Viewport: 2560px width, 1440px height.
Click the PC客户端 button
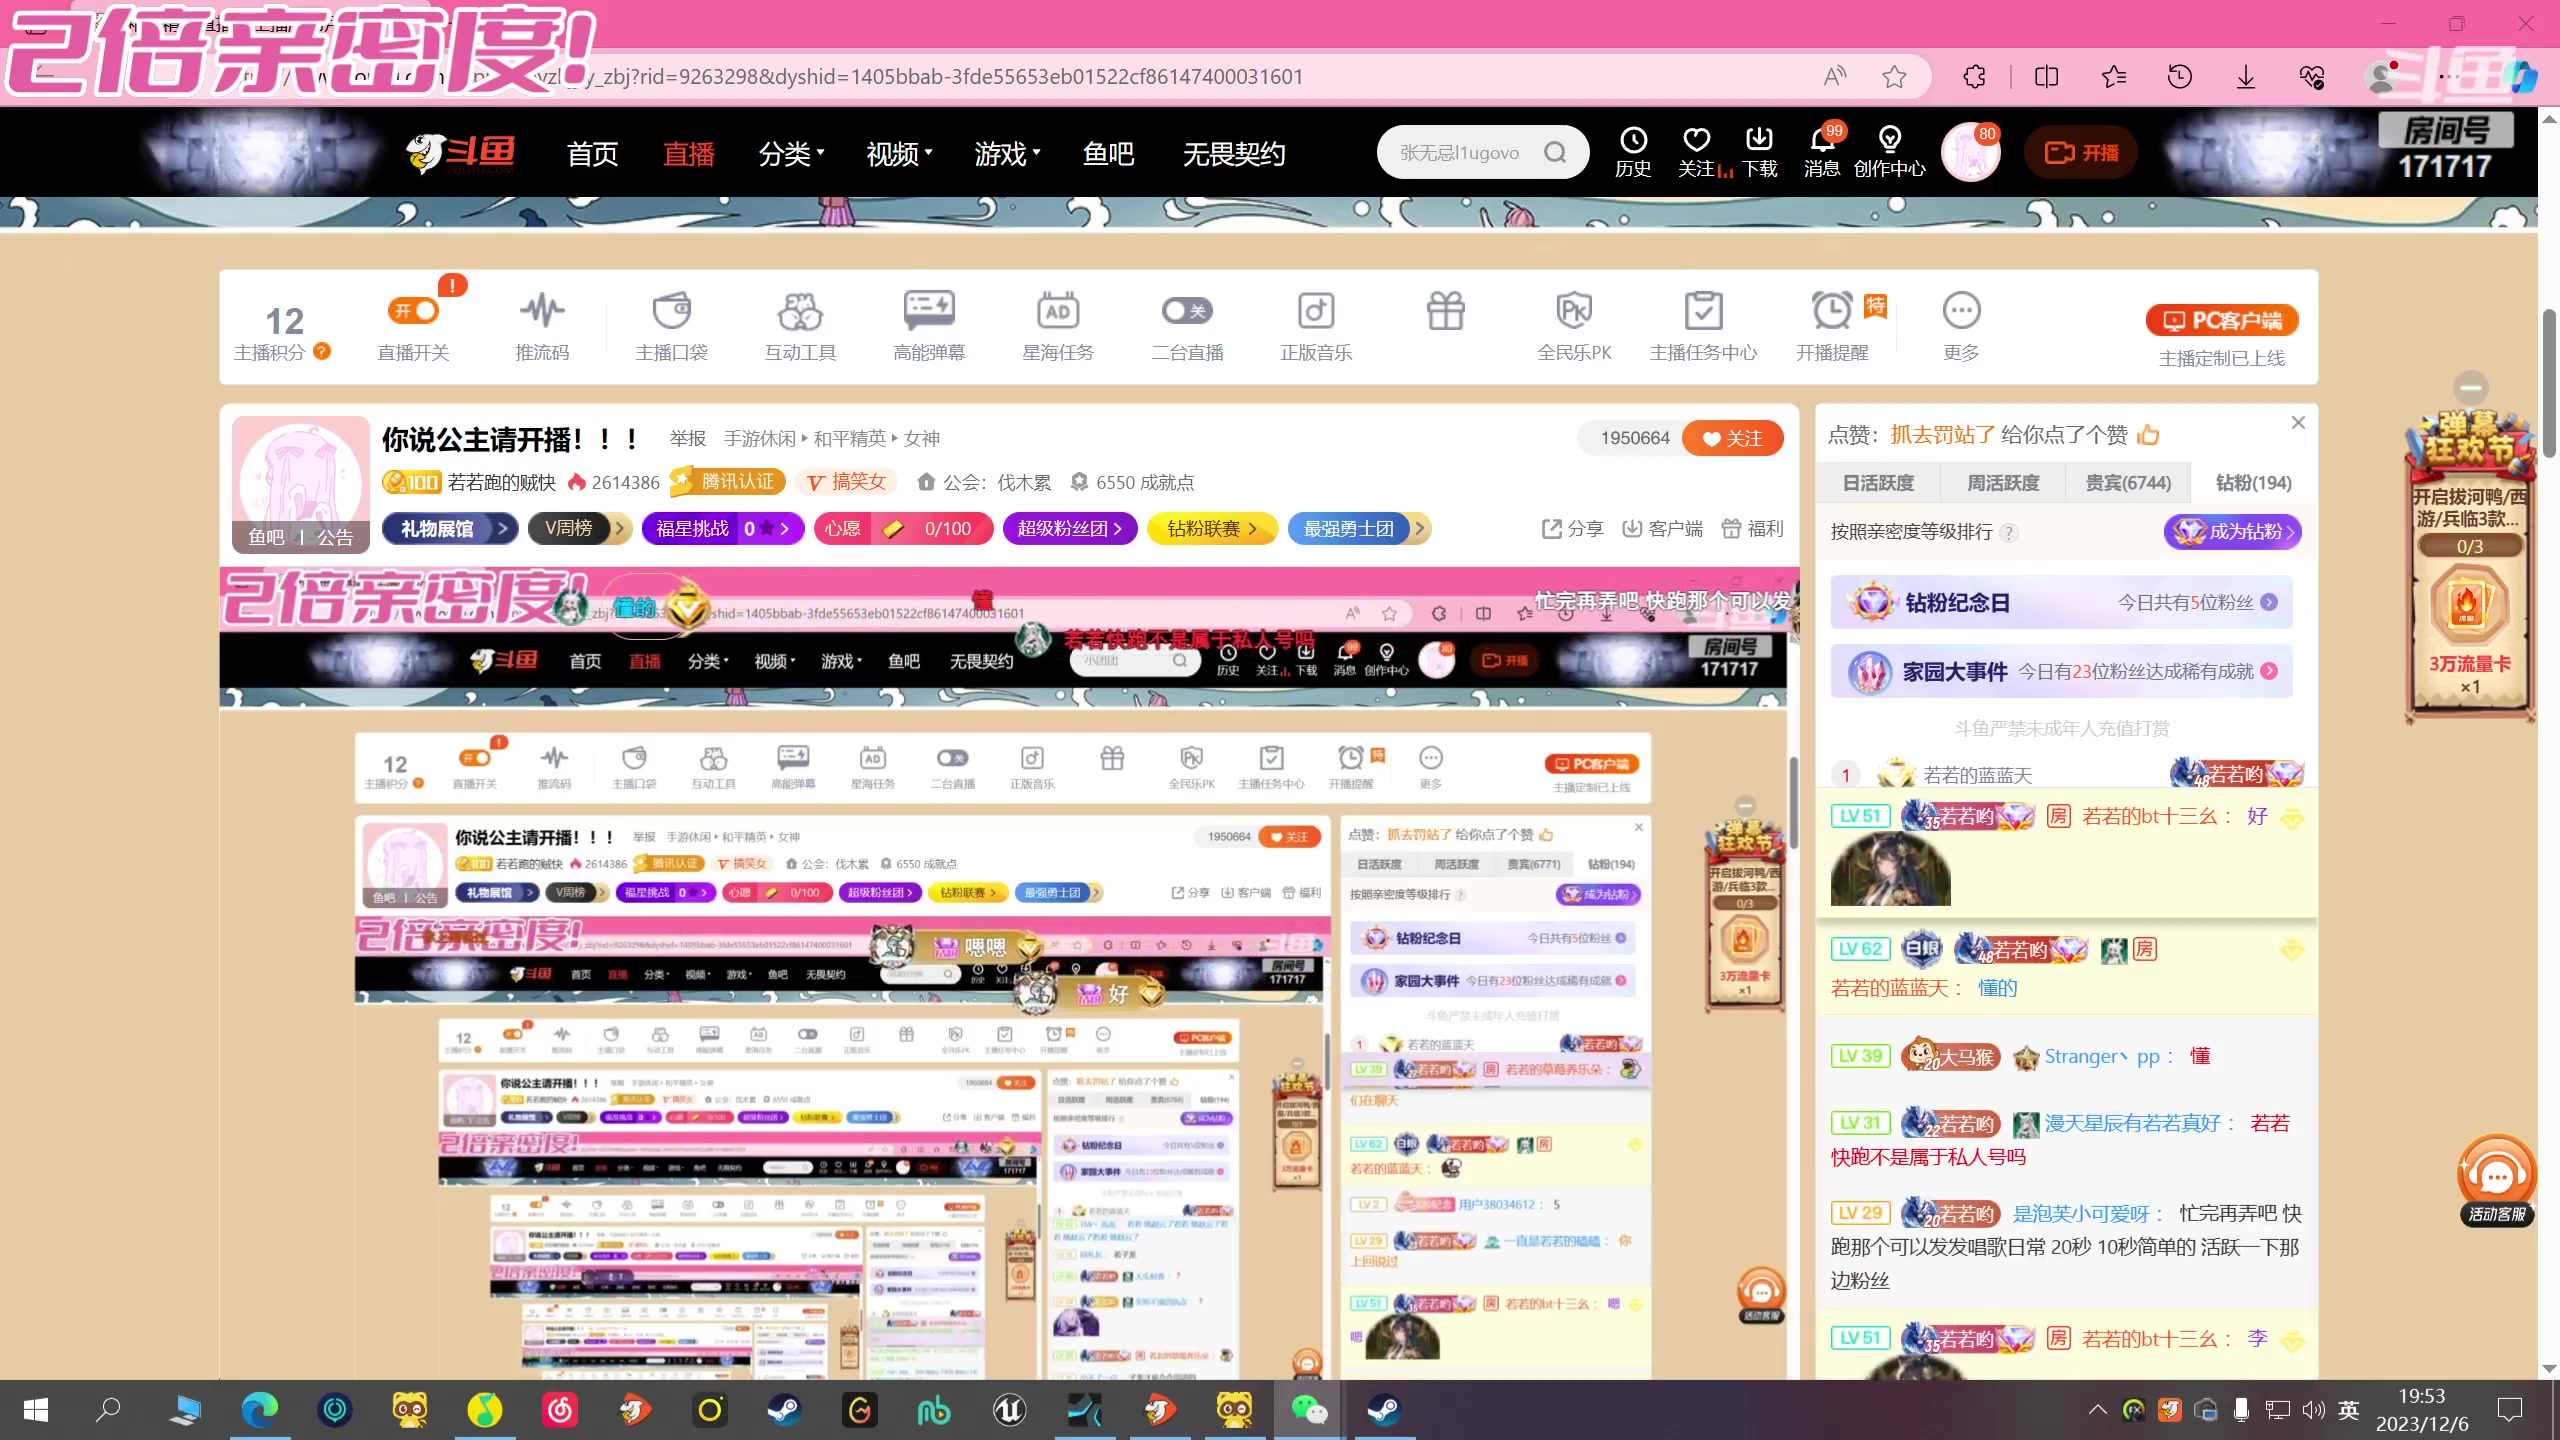2224,319
